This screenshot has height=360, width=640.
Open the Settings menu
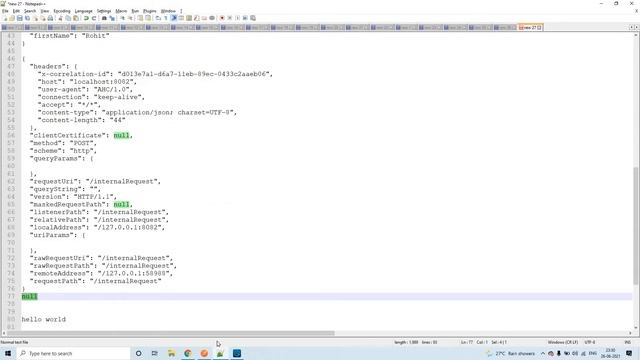(104, 11)
